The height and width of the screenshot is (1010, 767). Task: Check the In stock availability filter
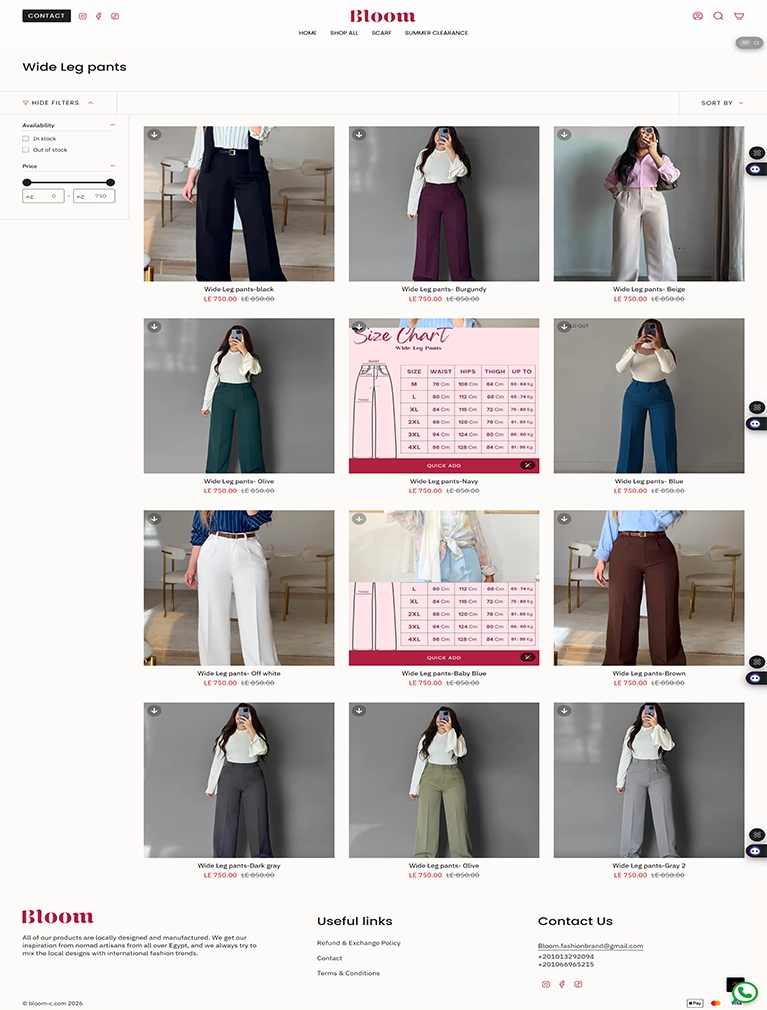pos(26,138)
